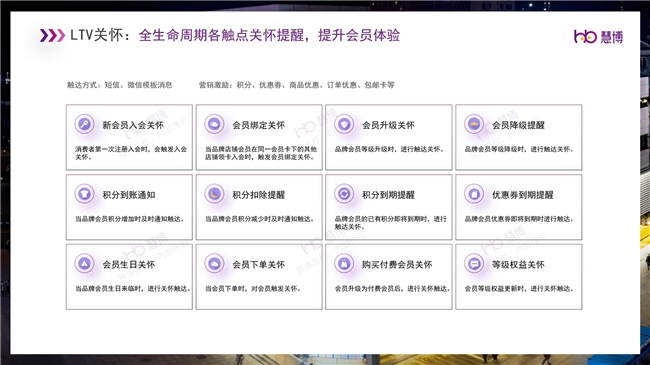Click the 会员下单关怀 card icon
The height and width of the screenshot is (365, 650).
tap(214, 263)
